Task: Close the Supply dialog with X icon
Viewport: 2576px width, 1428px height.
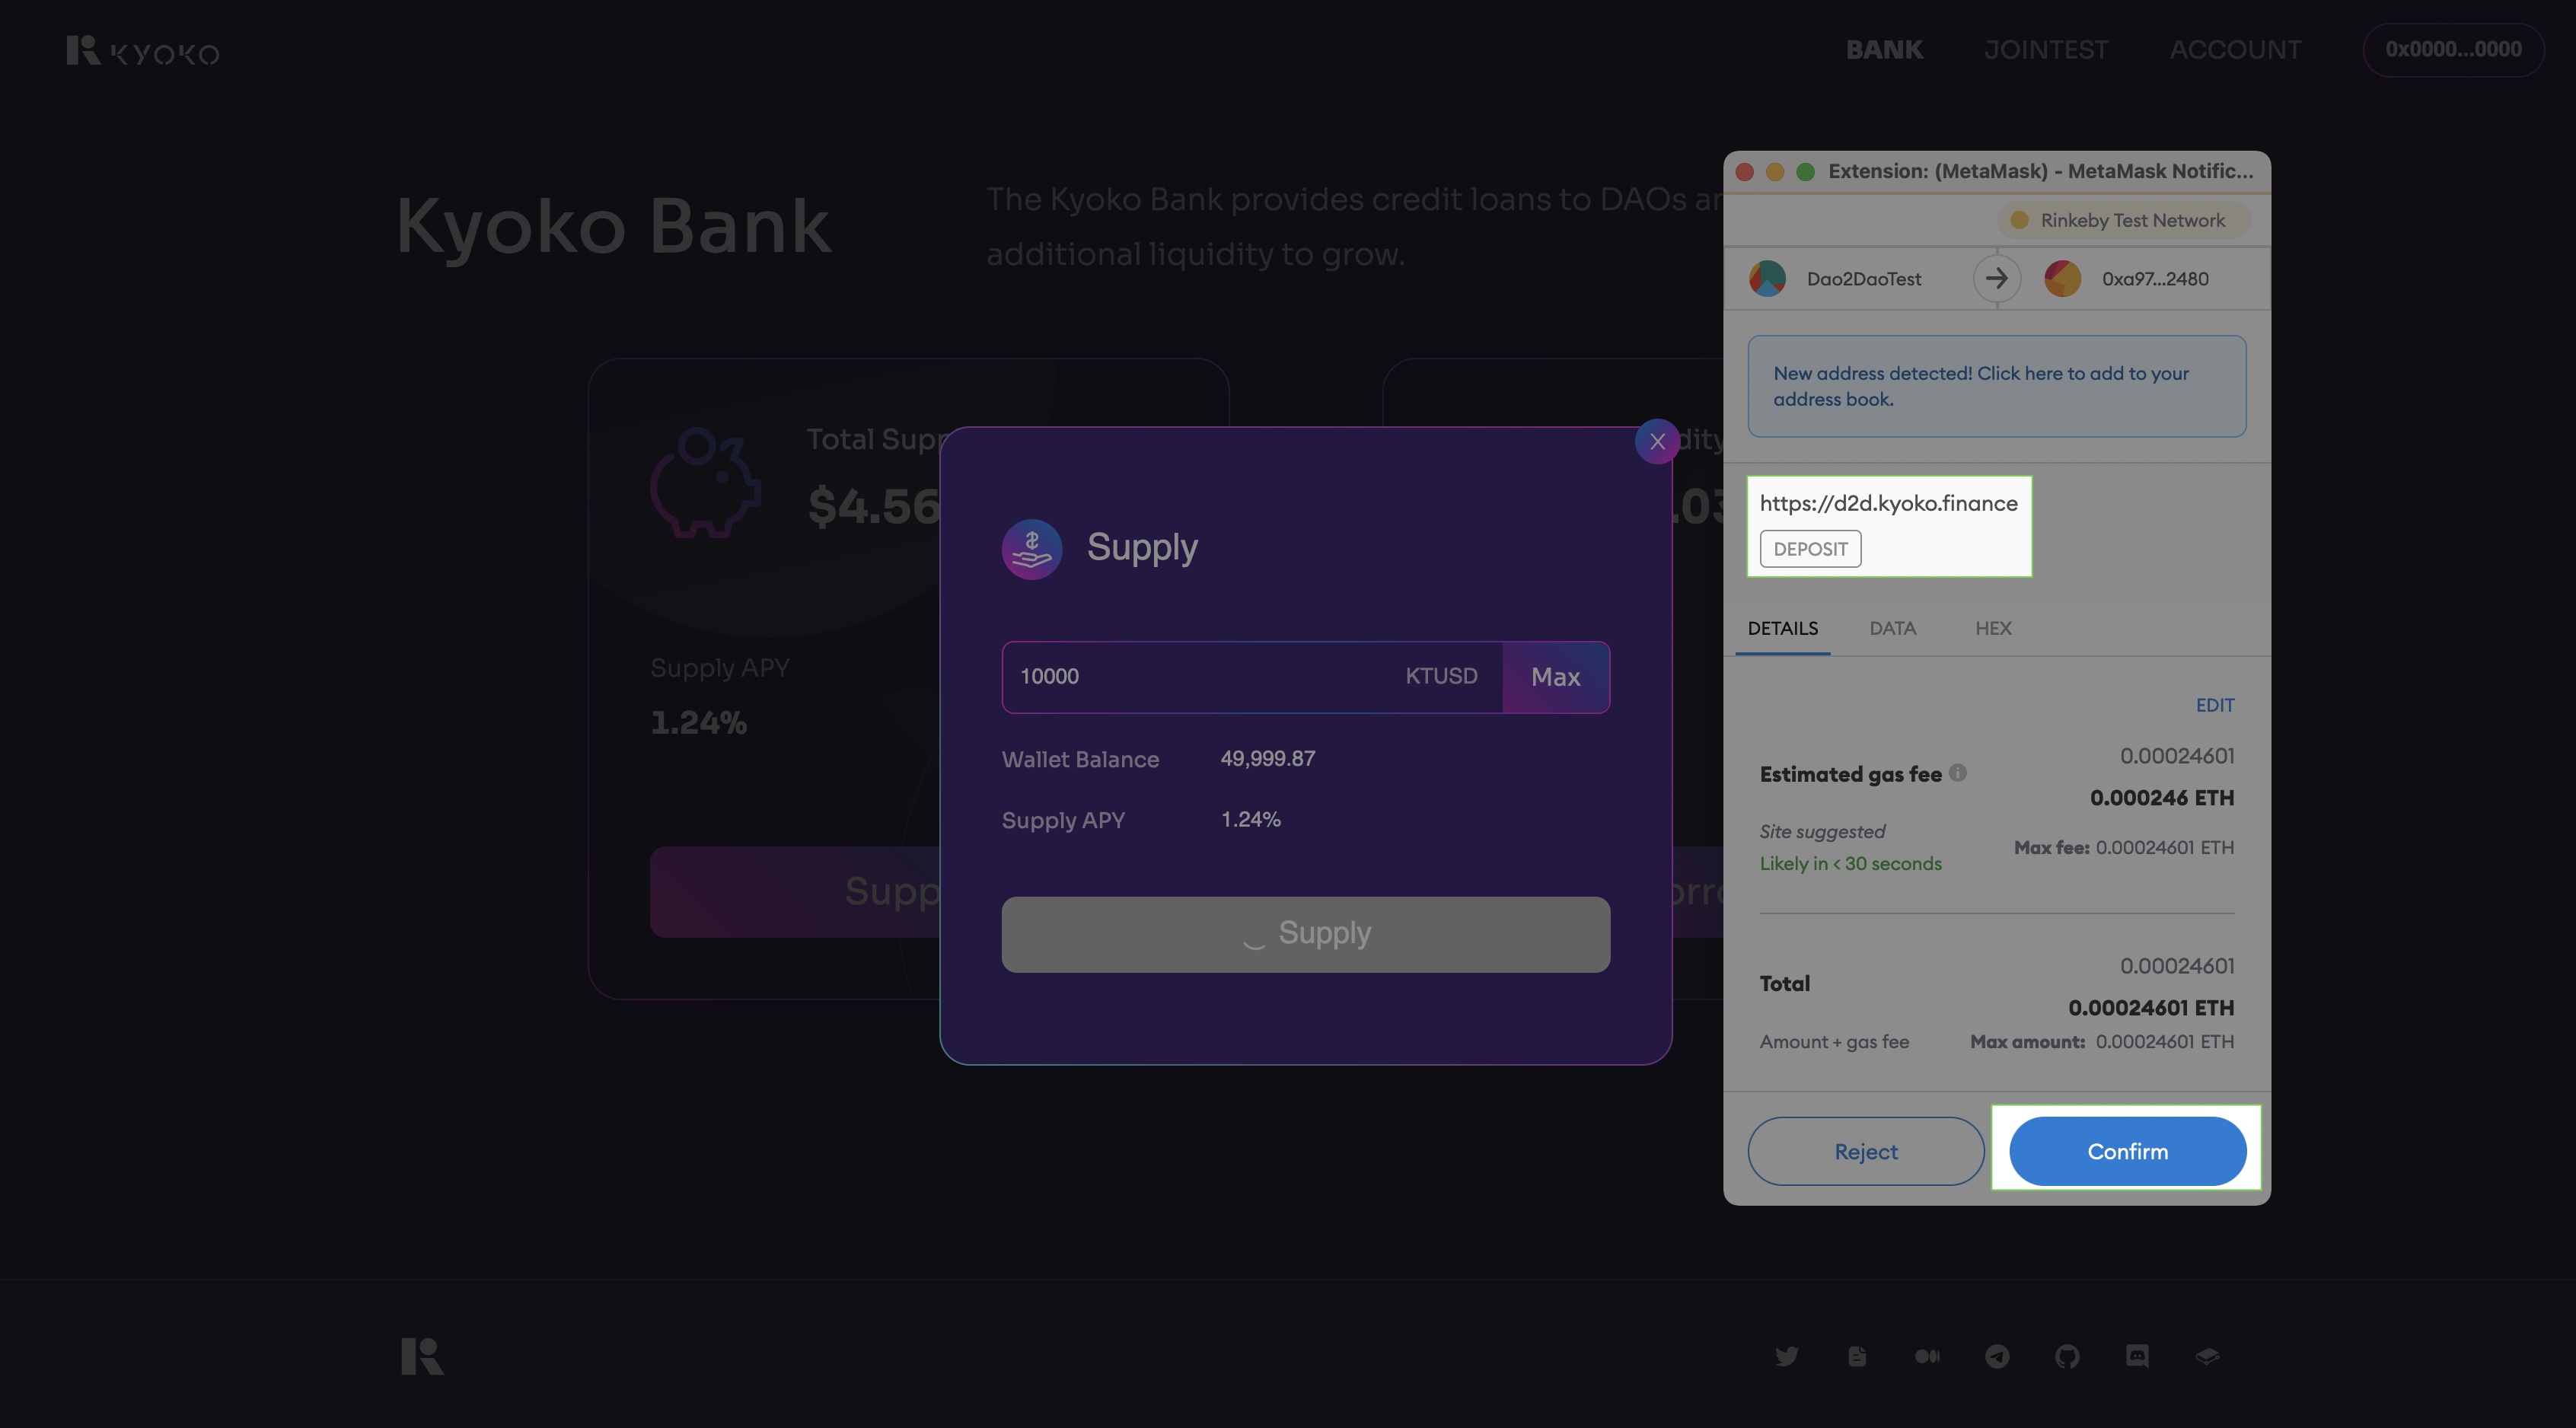Action: tap(1657, 441)
